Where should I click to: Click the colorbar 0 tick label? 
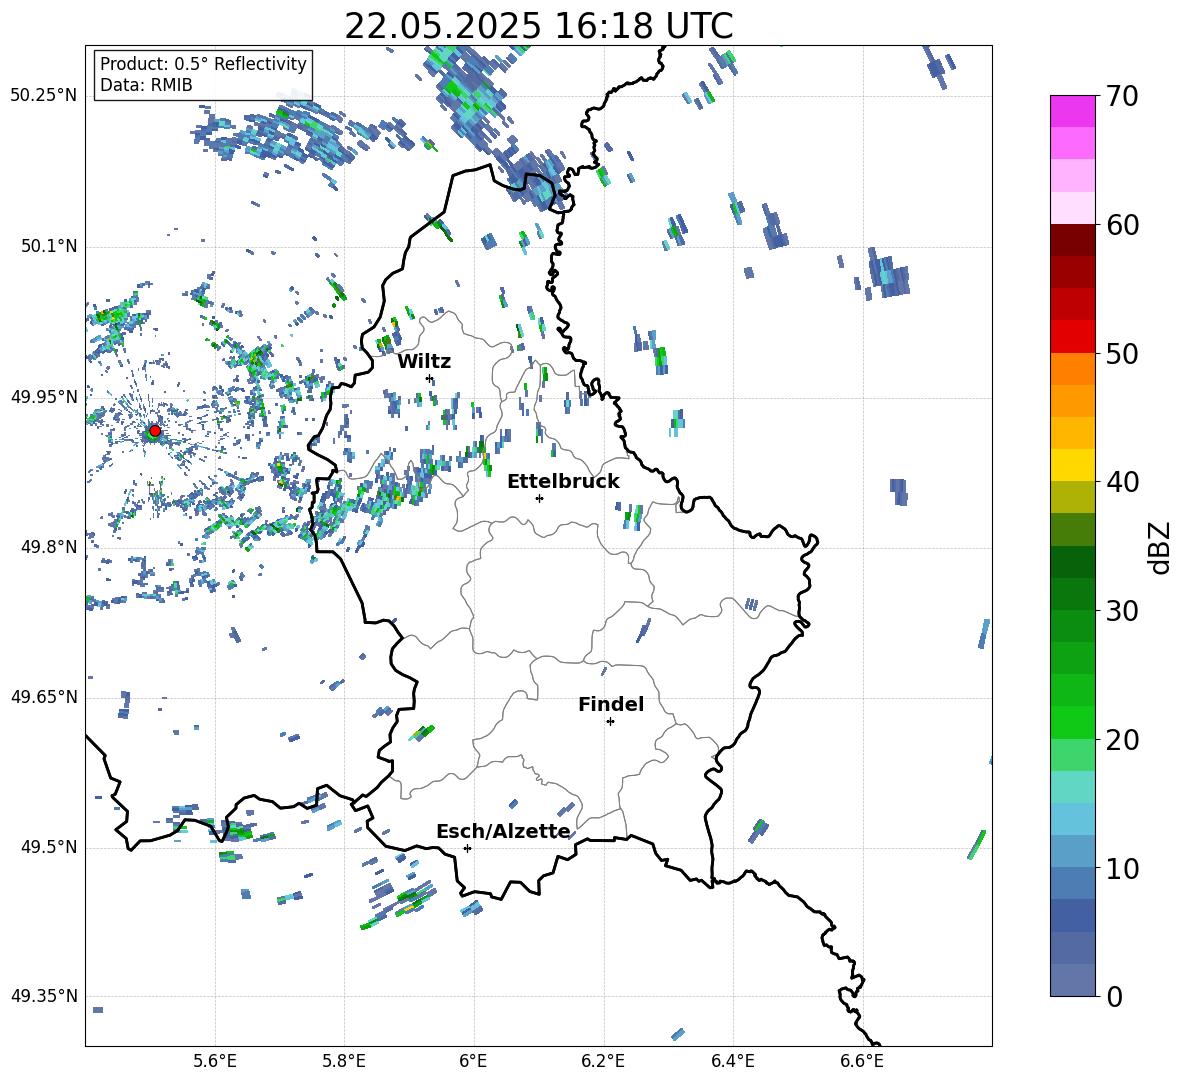coord(1115,996)
